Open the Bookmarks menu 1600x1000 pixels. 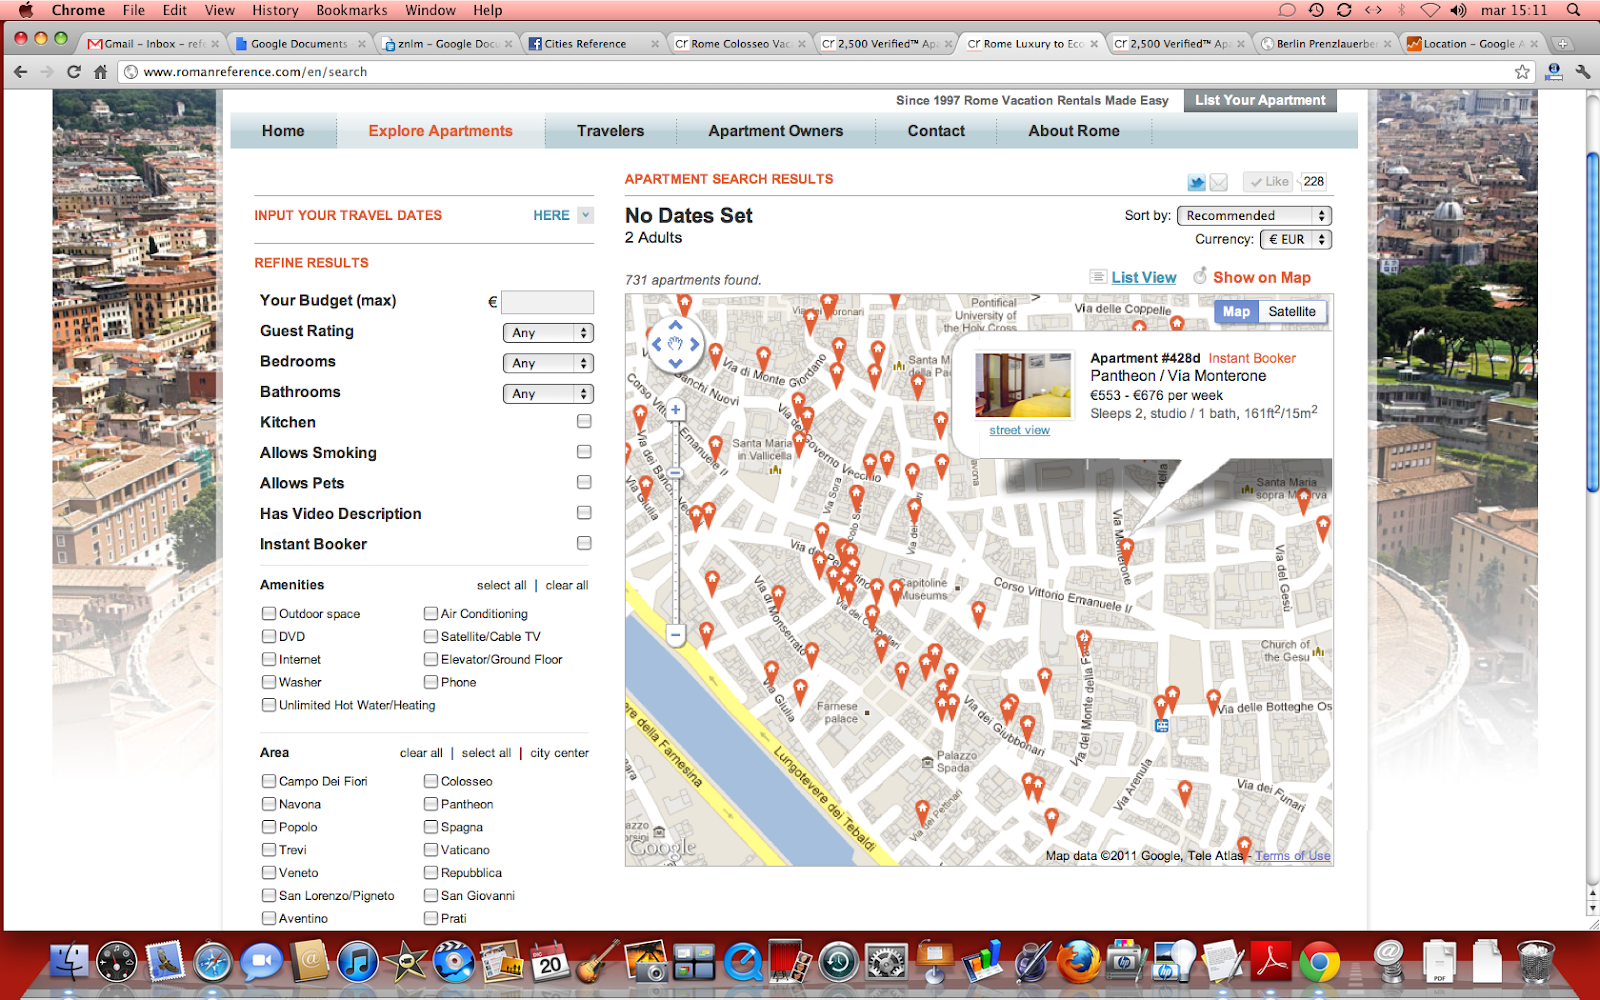tap(351, 10)
